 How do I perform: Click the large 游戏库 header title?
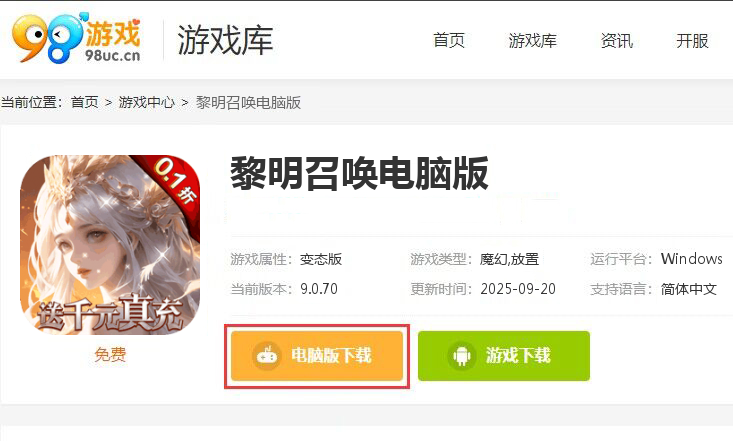[225, 40]
